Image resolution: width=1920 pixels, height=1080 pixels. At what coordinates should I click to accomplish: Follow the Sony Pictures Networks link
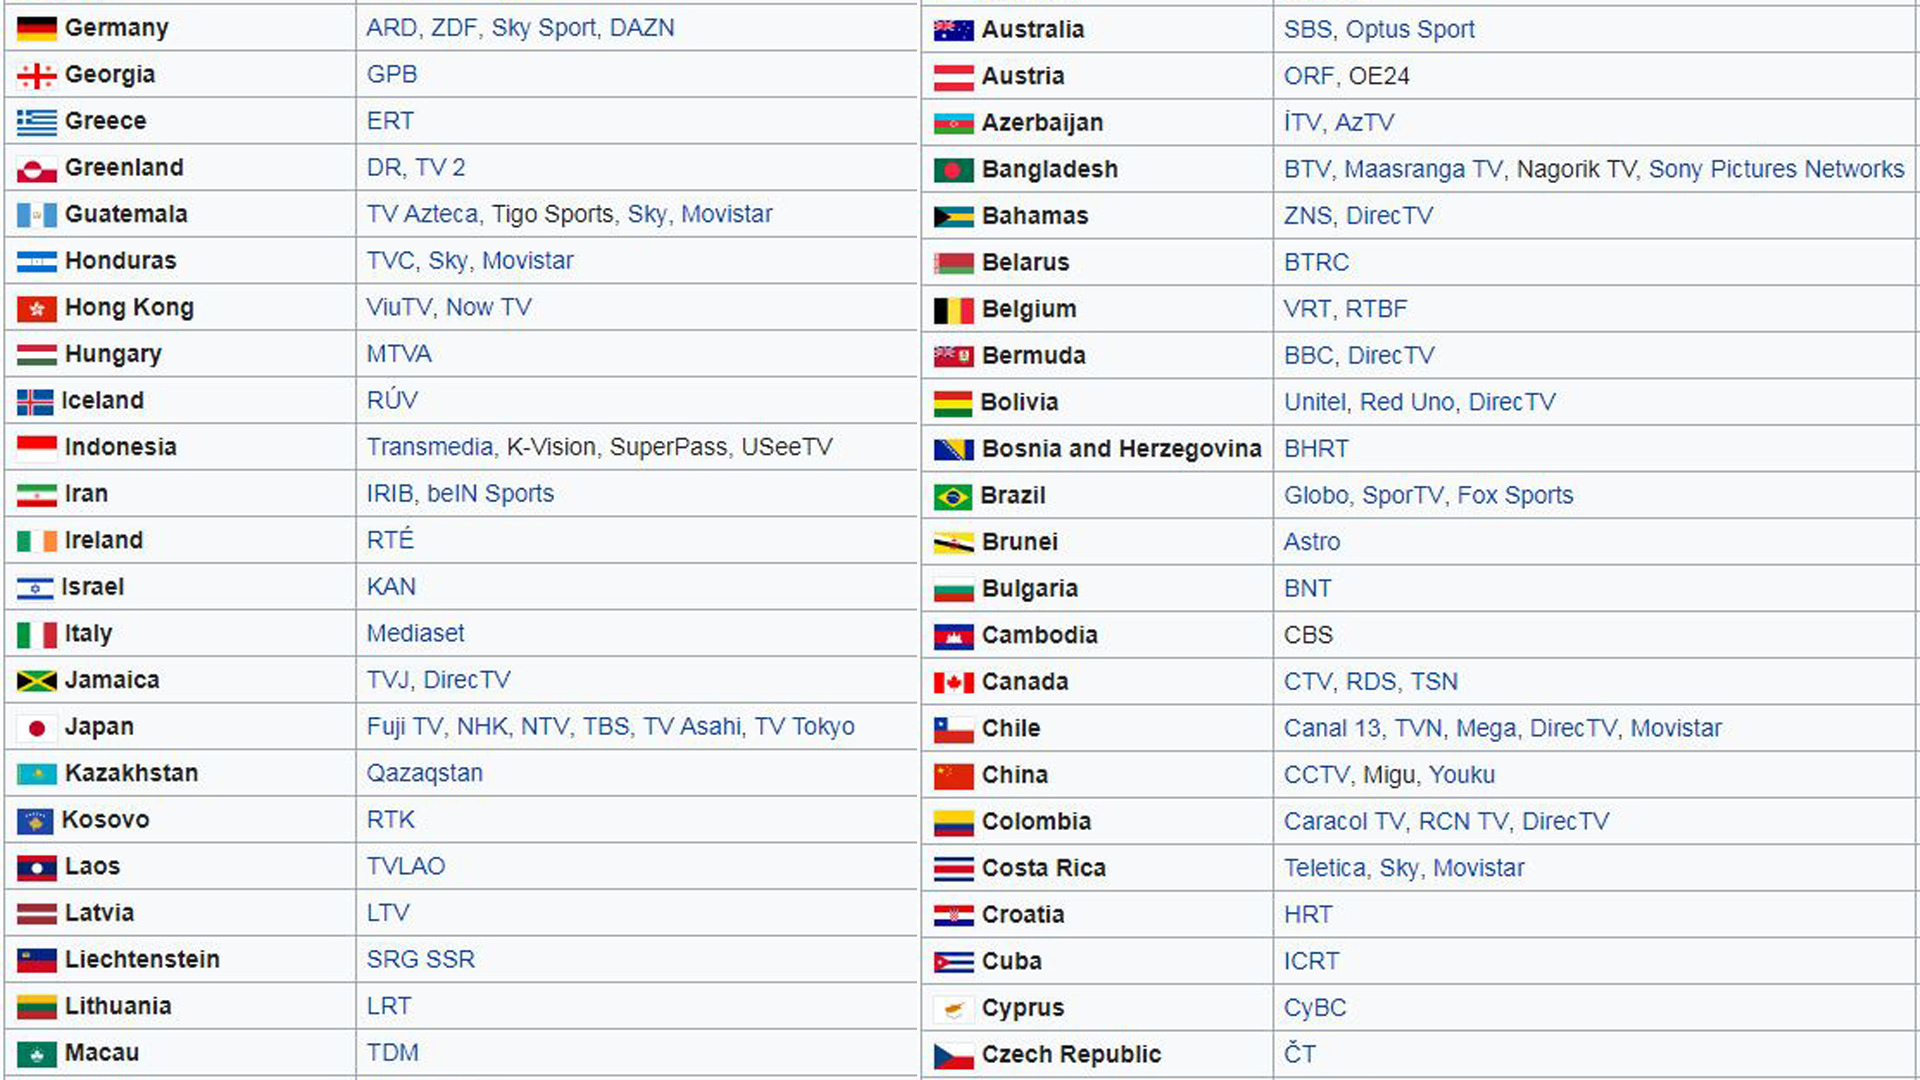(1776, 169)
